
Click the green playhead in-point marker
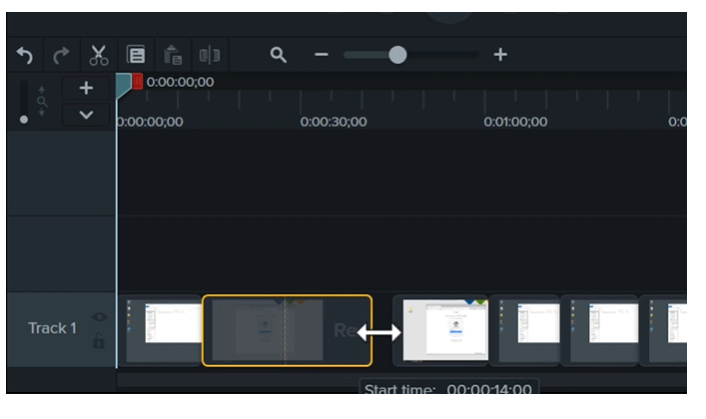pyautogui.click(x=123, y=86)
